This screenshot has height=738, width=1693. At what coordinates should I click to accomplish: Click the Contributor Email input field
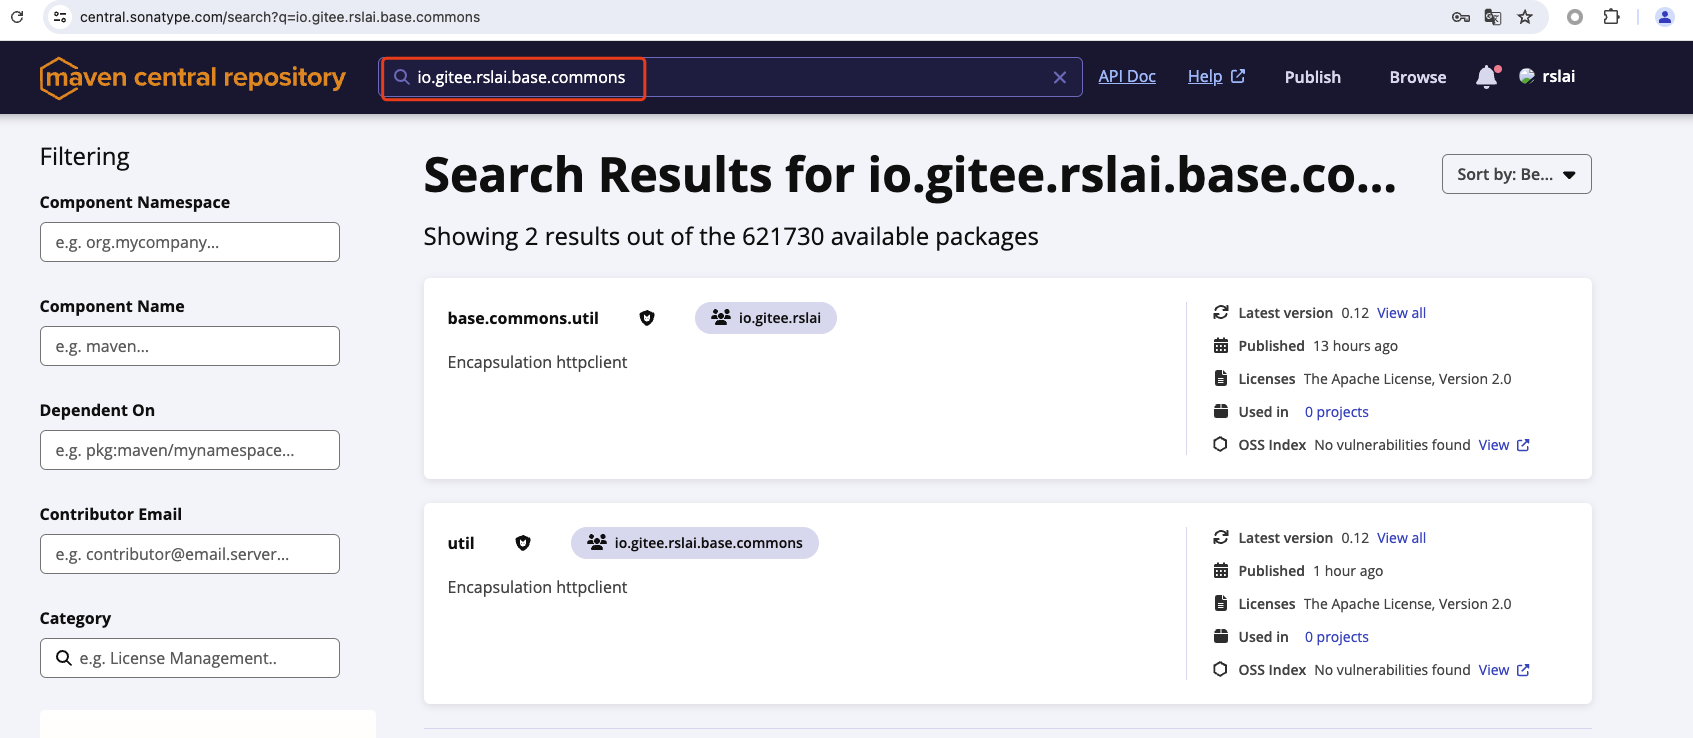[x=190, y=554]
